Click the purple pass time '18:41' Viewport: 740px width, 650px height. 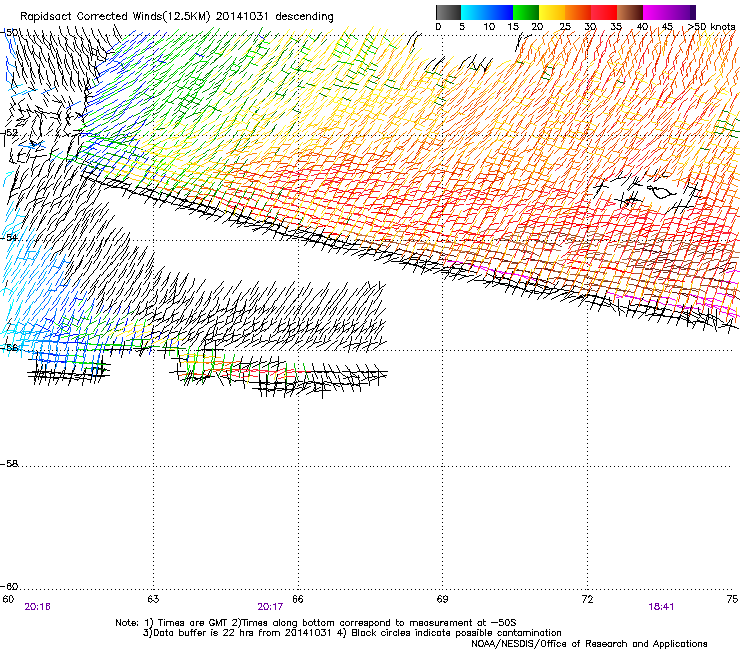click(x=661, y=607)
